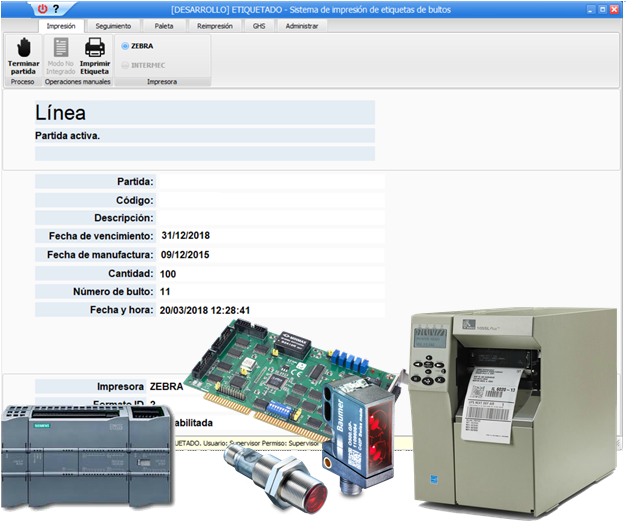
Task: Maximize the ETIQUETADO window
Action: (x=603, y=10)
